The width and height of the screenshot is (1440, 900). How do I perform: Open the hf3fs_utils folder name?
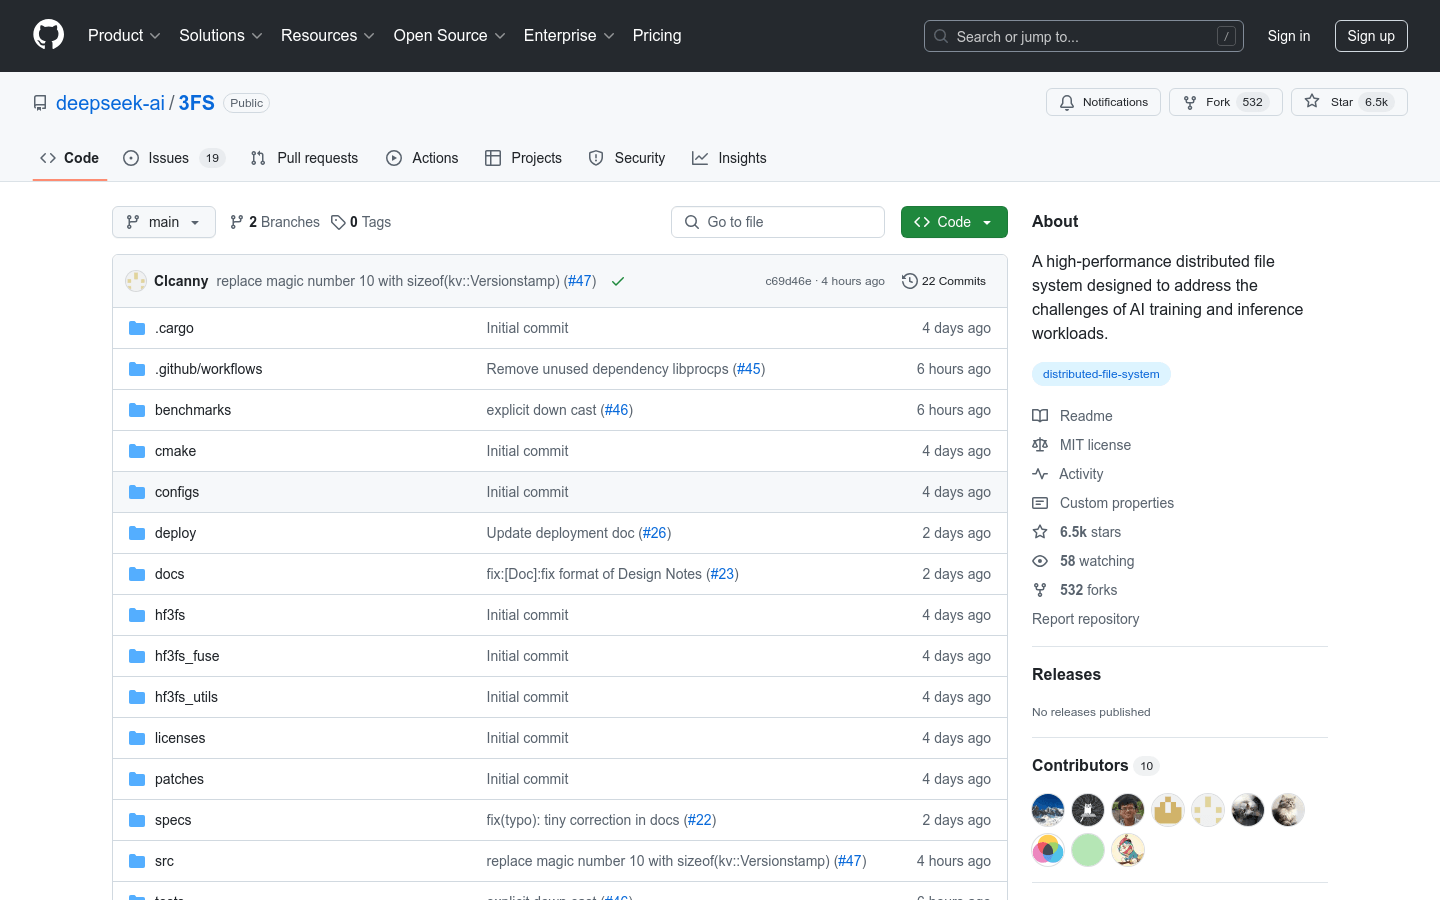click(x=186, y=697)
